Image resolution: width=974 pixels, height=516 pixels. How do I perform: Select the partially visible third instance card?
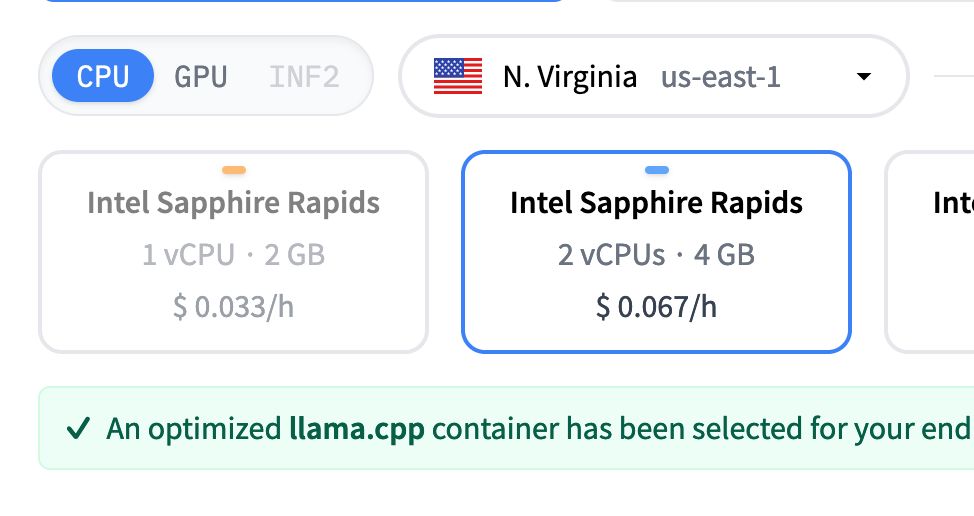(x=930, y=252)
